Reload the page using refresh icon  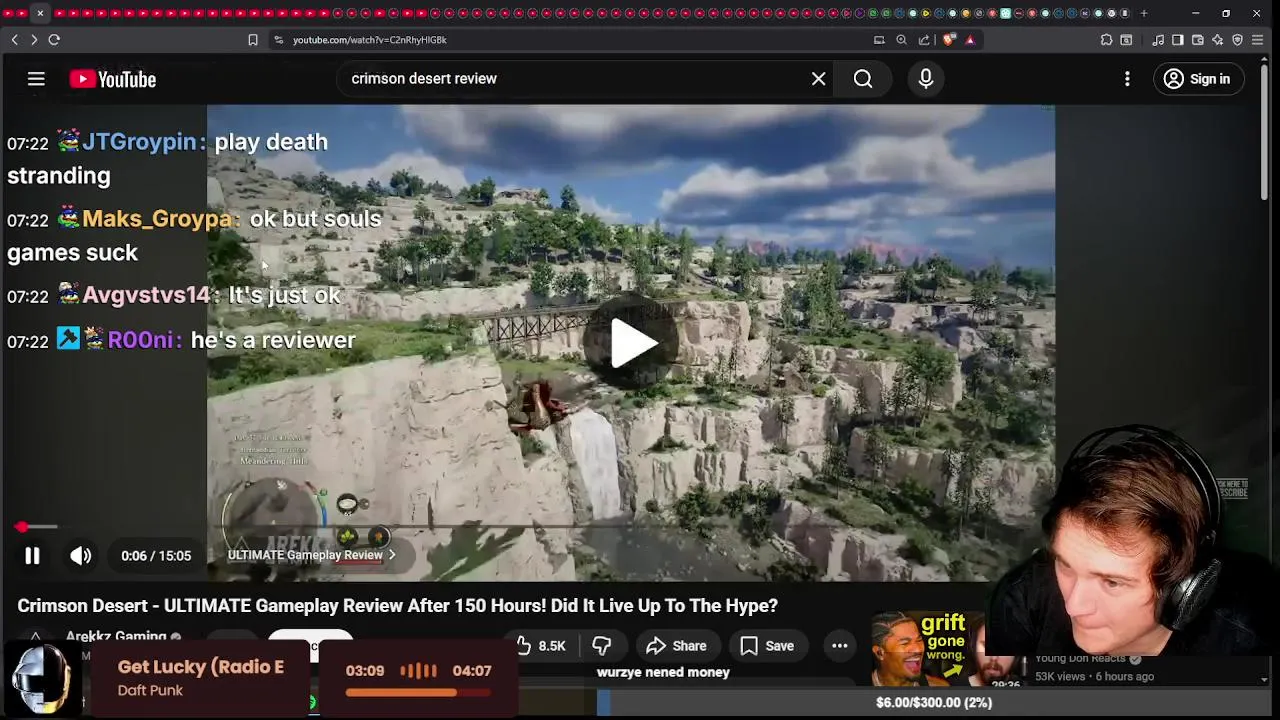[54, 40]
